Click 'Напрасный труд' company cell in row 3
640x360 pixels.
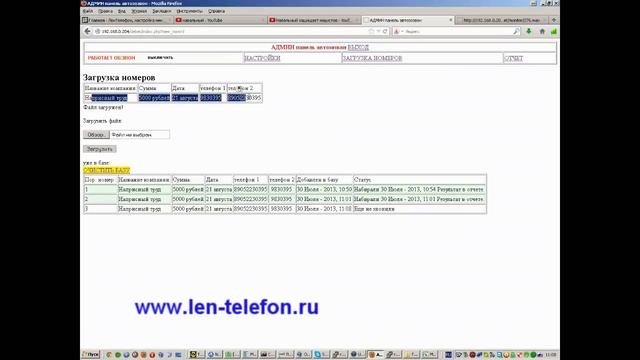pyautogui.click(x=144, y=209)
